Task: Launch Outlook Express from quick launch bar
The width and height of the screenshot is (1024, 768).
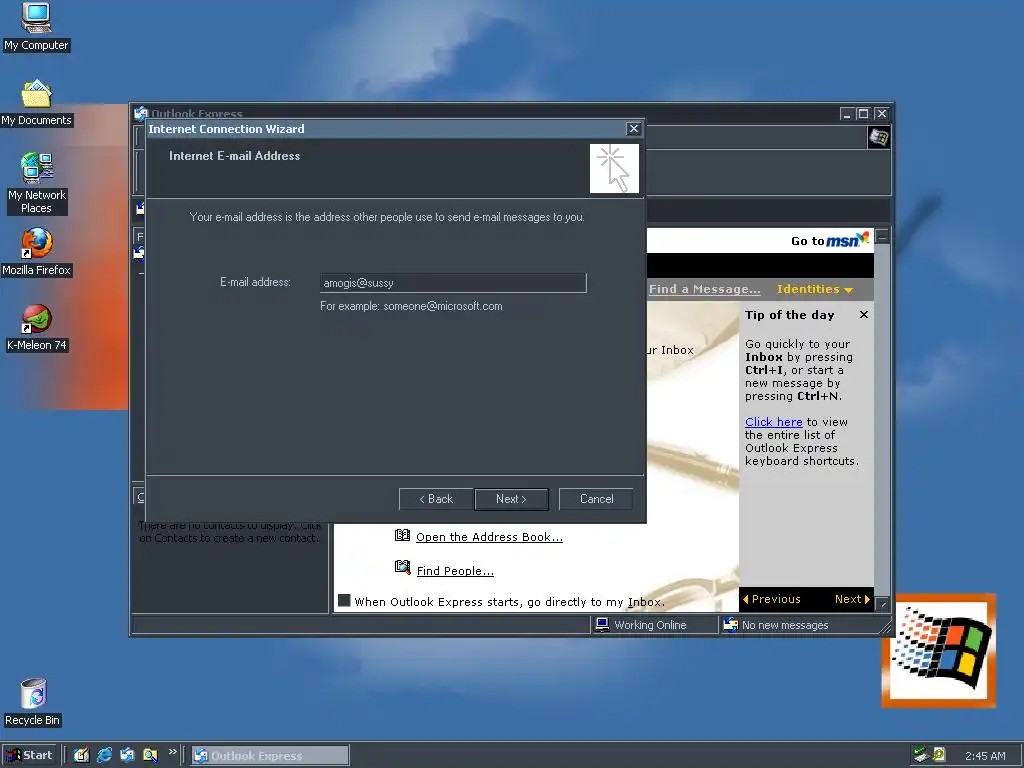Action: click(127, 755)
